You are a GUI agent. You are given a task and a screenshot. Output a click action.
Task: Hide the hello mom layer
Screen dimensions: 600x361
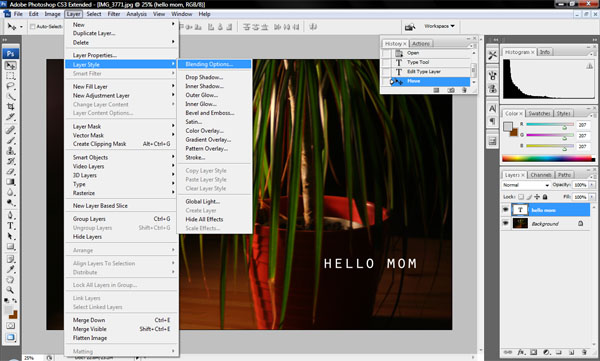point(505,210)
